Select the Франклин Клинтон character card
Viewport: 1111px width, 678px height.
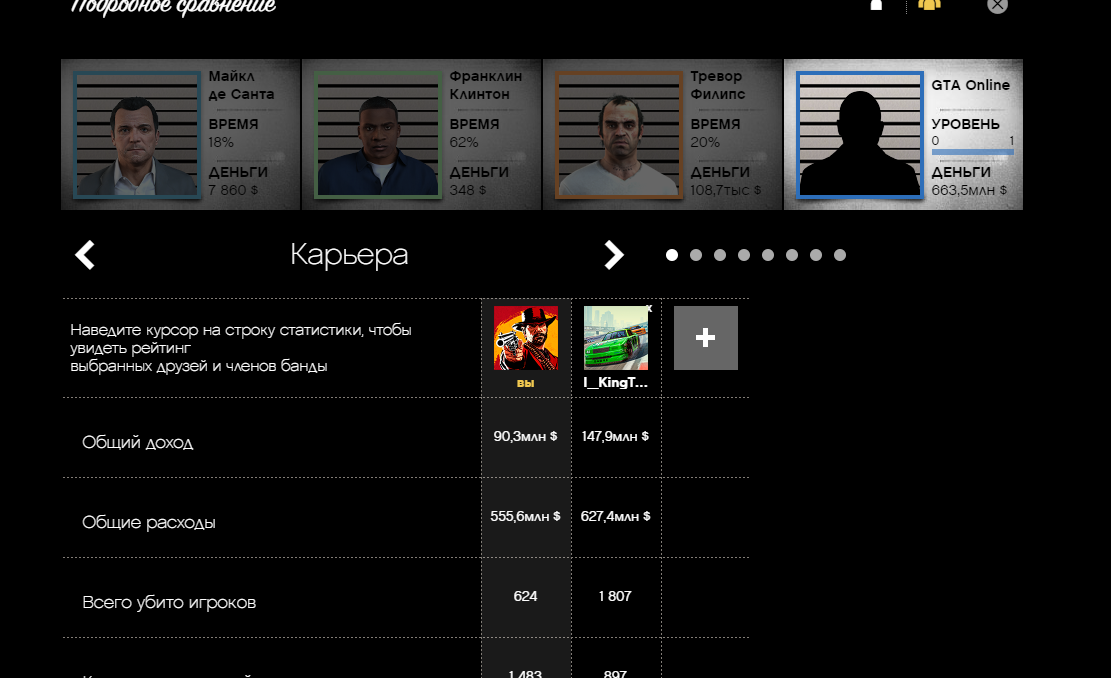pyautogui.click(x=422, y=135)
